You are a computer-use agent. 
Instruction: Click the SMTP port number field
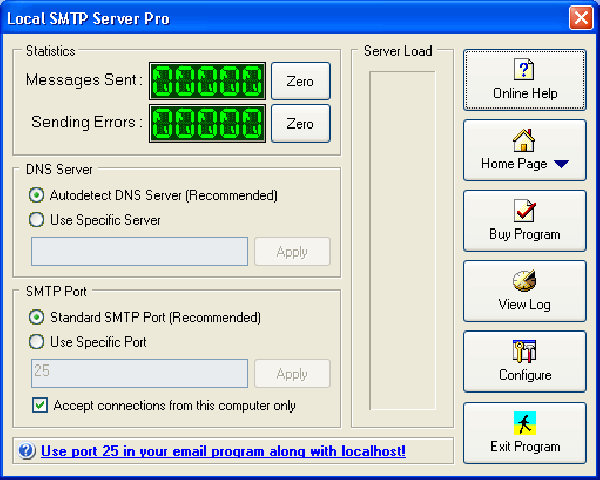tap(140, 374)
